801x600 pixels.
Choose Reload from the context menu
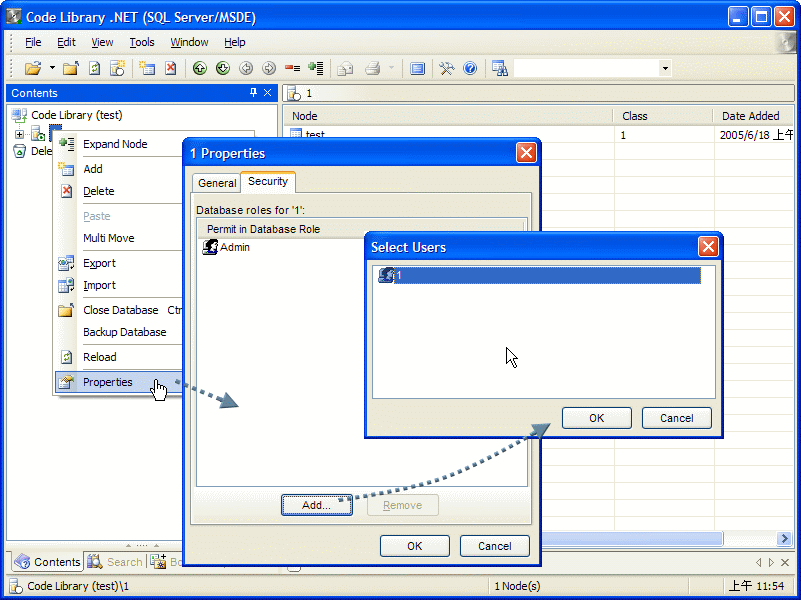tap(119, 357)
